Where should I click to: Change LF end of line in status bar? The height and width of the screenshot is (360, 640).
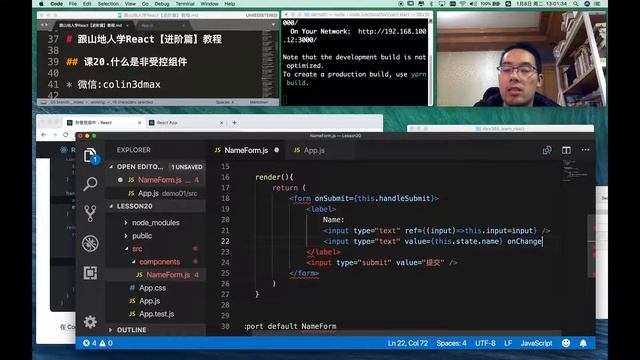(508, 343)
